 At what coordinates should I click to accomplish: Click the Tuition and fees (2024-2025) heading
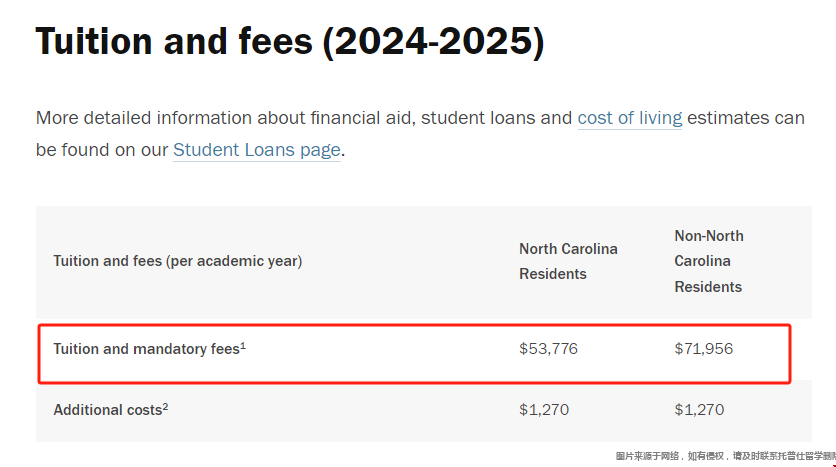point(290,42)
